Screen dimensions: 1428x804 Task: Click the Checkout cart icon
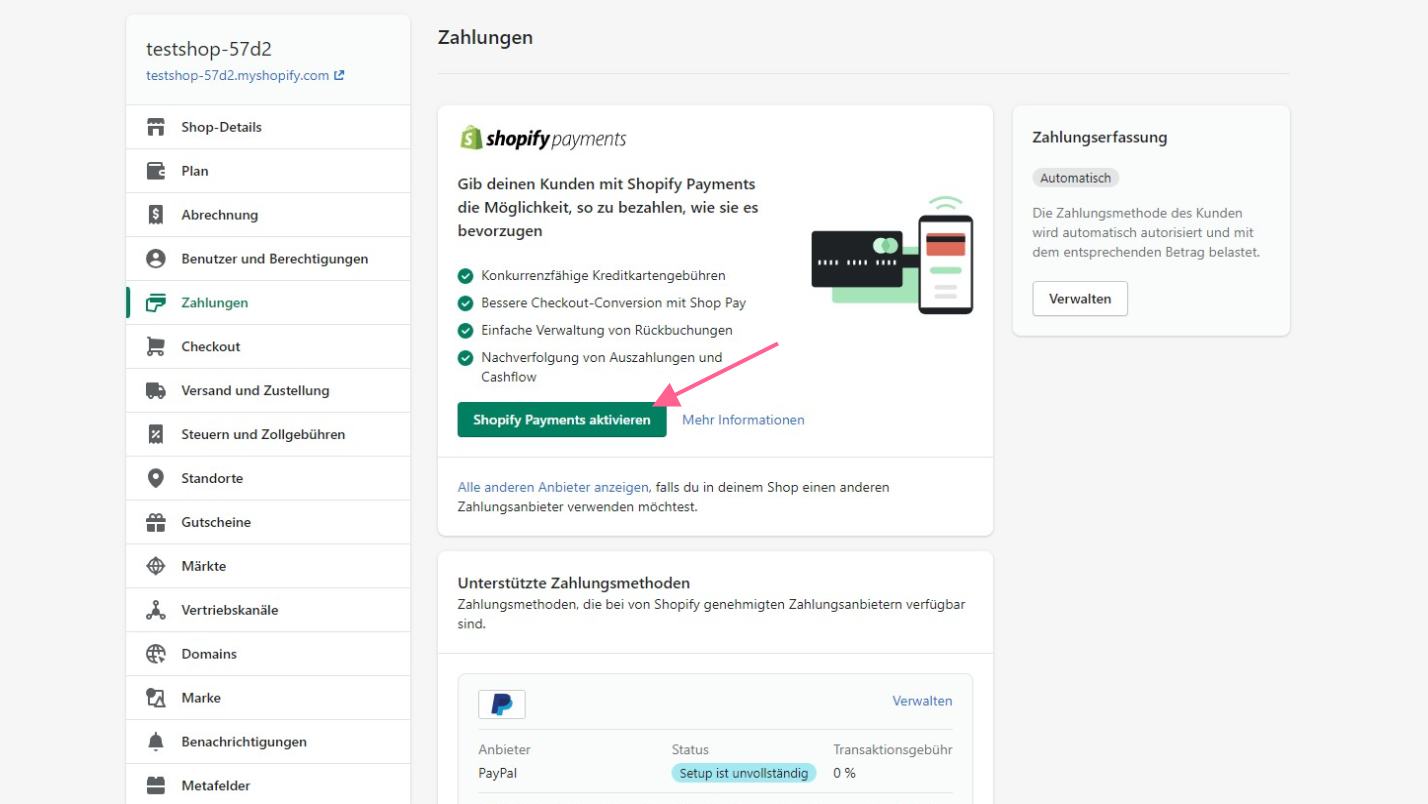click(155, 347)
